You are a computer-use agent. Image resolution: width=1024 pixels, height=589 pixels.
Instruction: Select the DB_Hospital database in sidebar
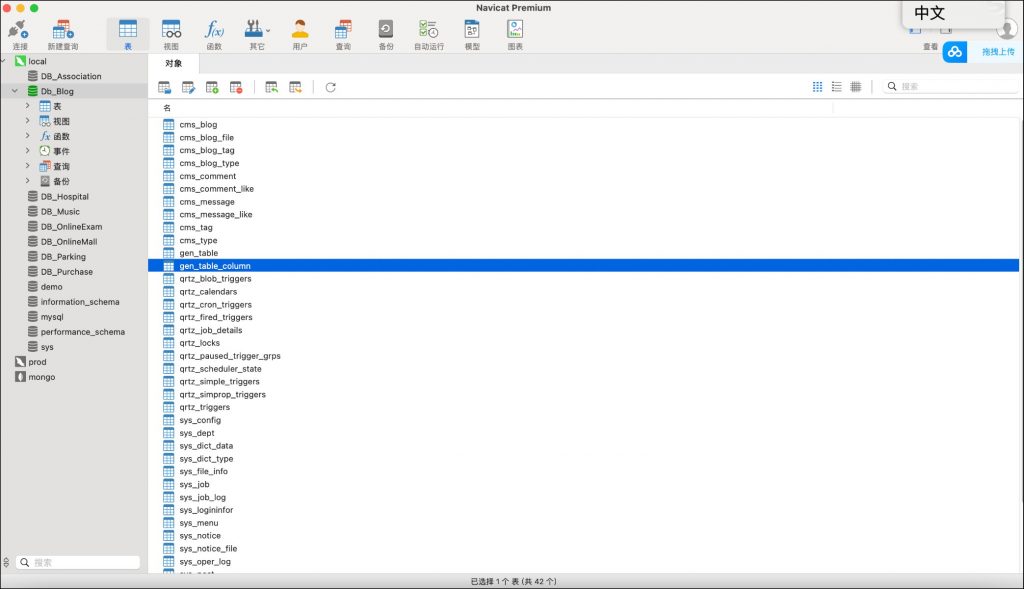[x=64, y=197]
